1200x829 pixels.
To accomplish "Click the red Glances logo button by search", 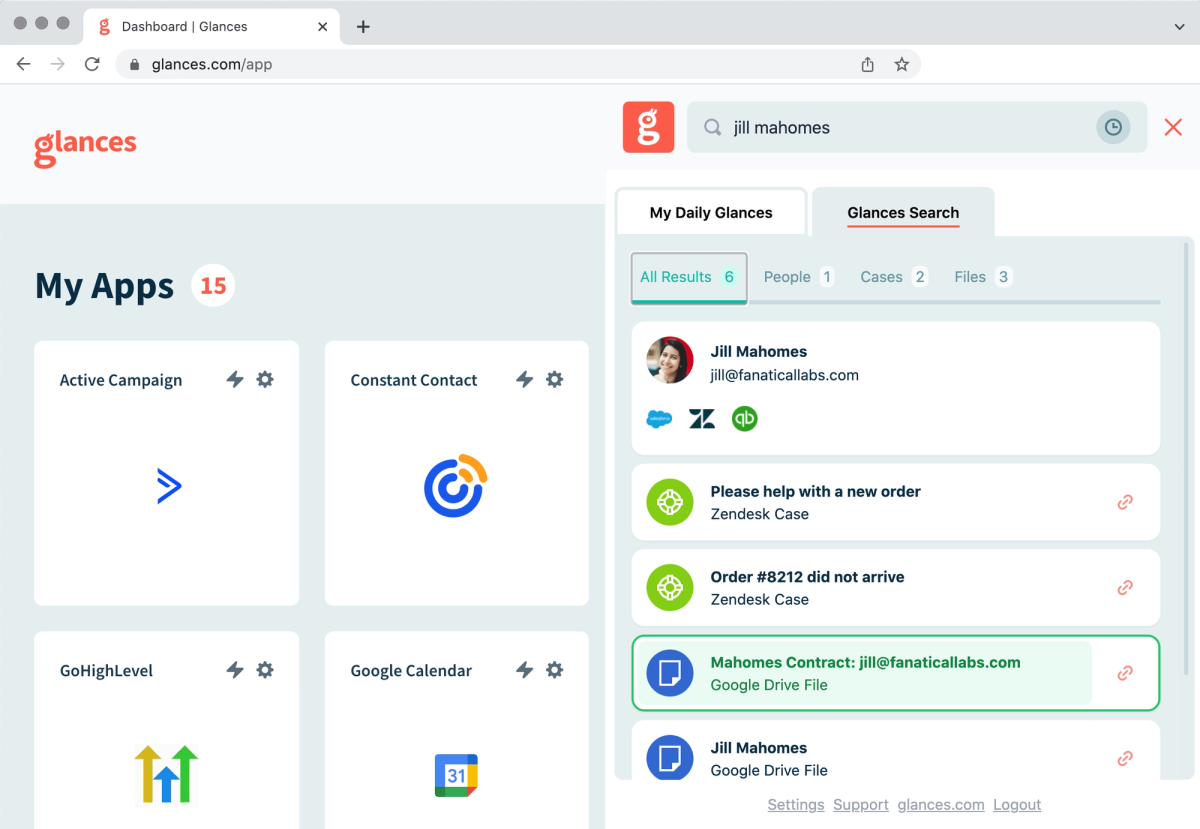I will [x=648, y=127].
